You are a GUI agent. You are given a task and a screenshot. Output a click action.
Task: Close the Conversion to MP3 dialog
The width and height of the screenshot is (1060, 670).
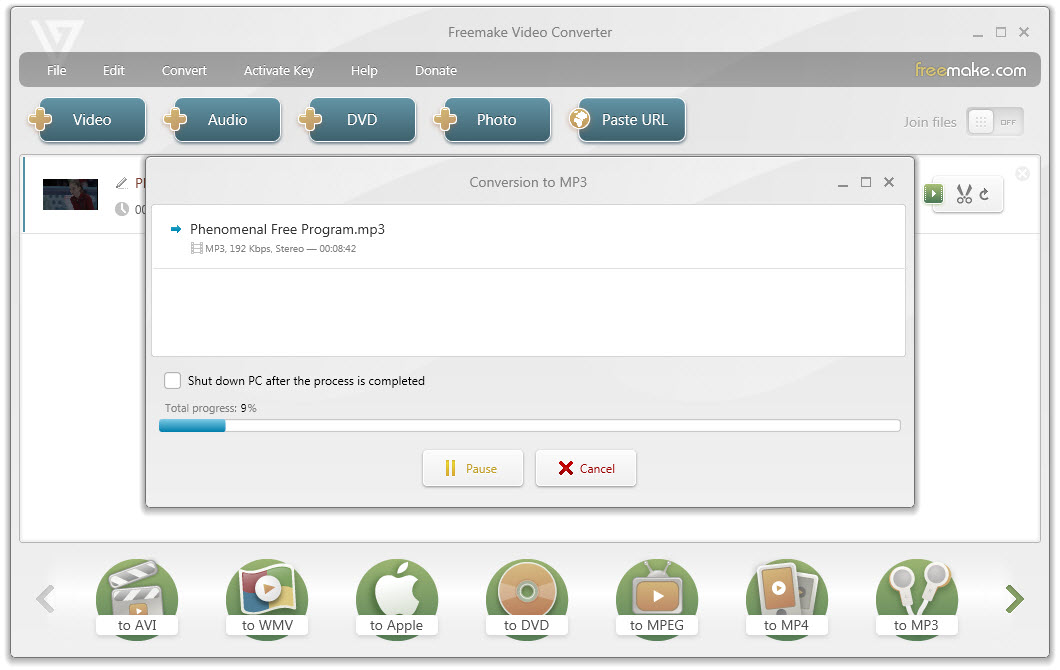click(889, 182)
